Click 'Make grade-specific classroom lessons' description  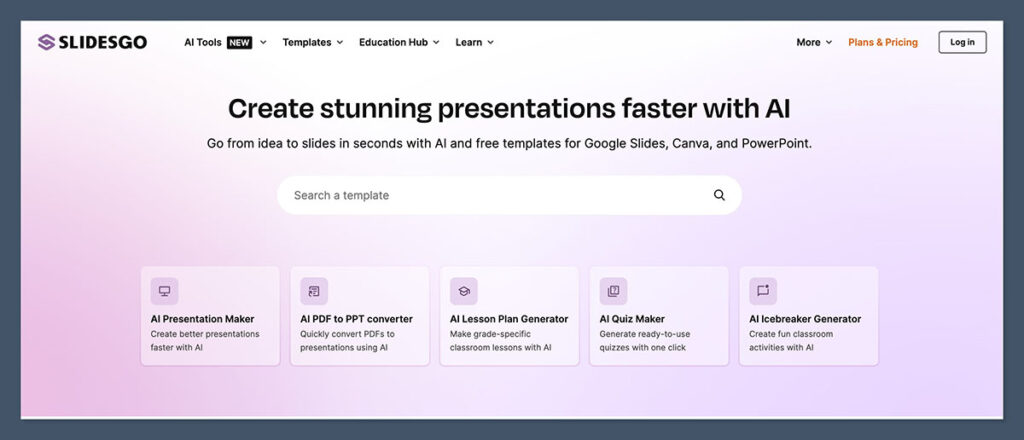click(x=501, y=341)
